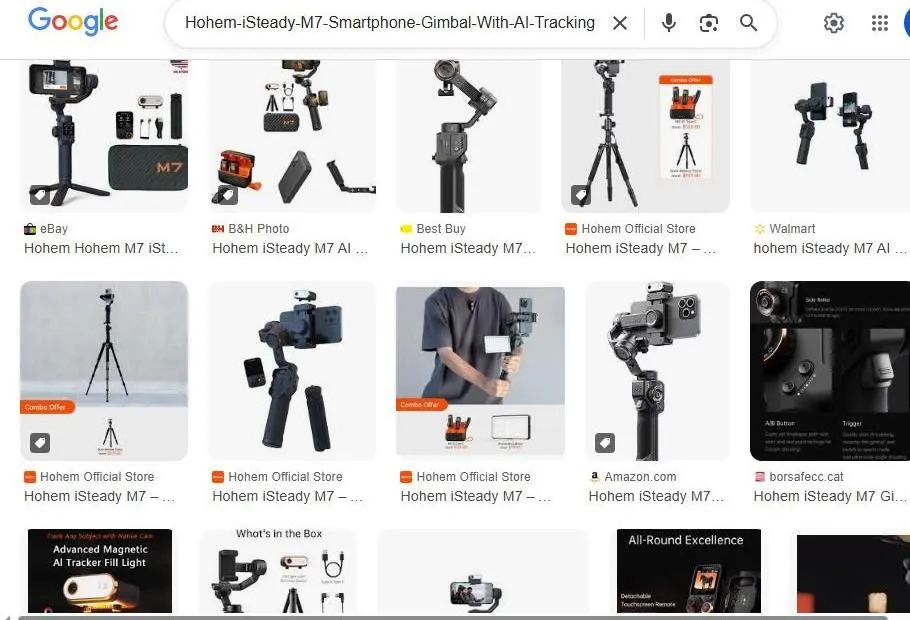Image resolution: width=910 pixels, height=620 pixels.
Task: Click the Google logo
Action: click(x=73, y=21)
